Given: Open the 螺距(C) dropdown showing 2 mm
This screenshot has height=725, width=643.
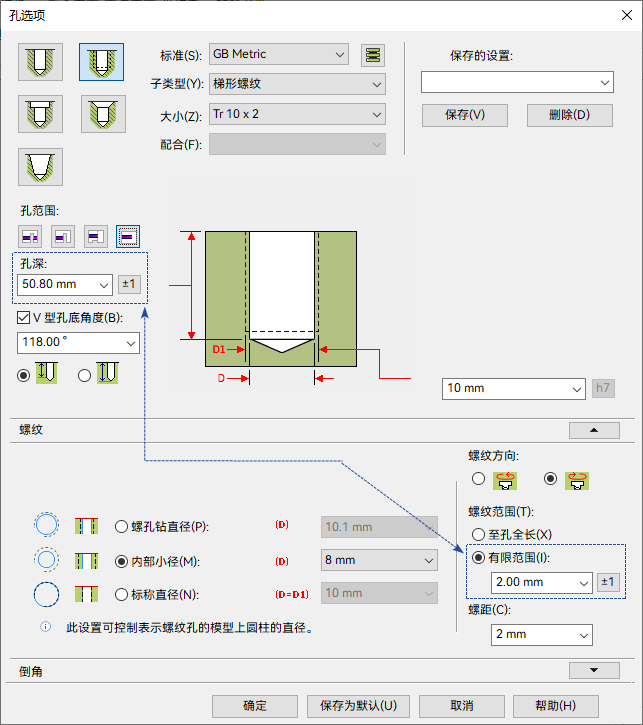Looking at the screenshot, I should tap(542, 635).
